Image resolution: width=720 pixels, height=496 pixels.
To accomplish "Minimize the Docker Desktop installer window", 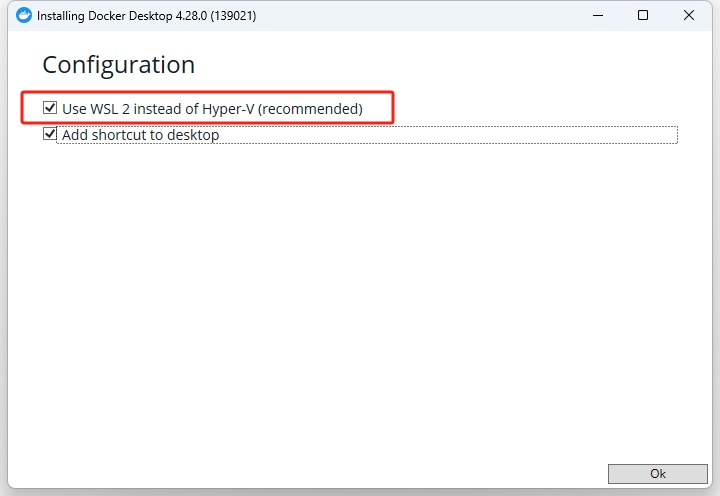I will (x=598, y=16).
